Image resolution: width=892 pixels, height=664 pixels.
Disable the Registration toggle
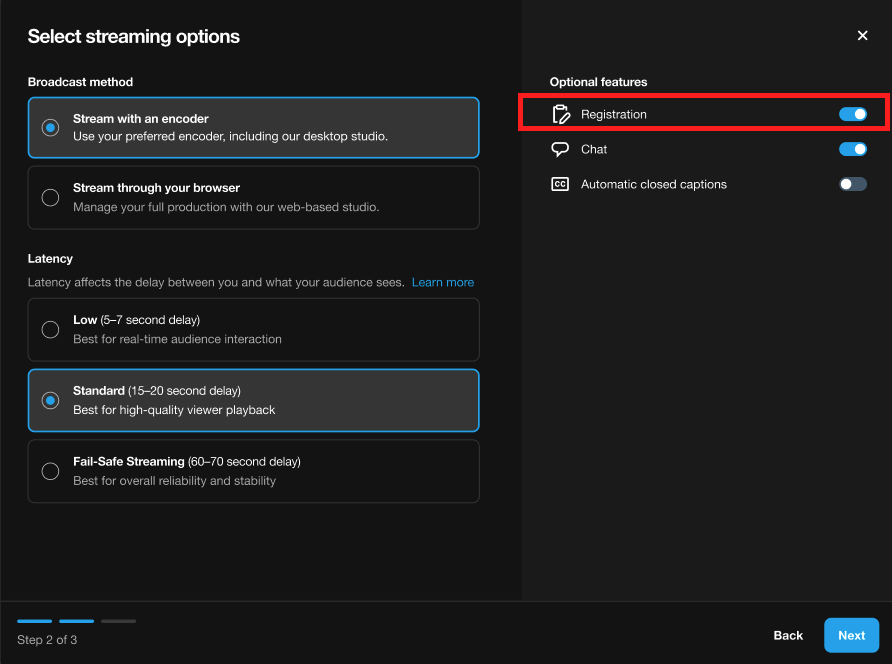coord(852,115)
